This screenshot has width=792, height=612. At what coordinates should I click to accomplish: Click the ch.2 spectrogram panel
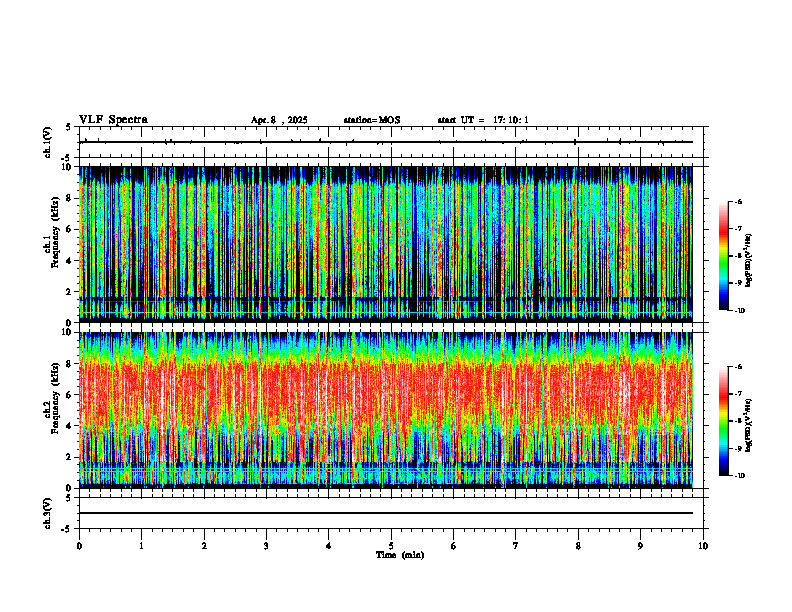click(x=386, y=410)
